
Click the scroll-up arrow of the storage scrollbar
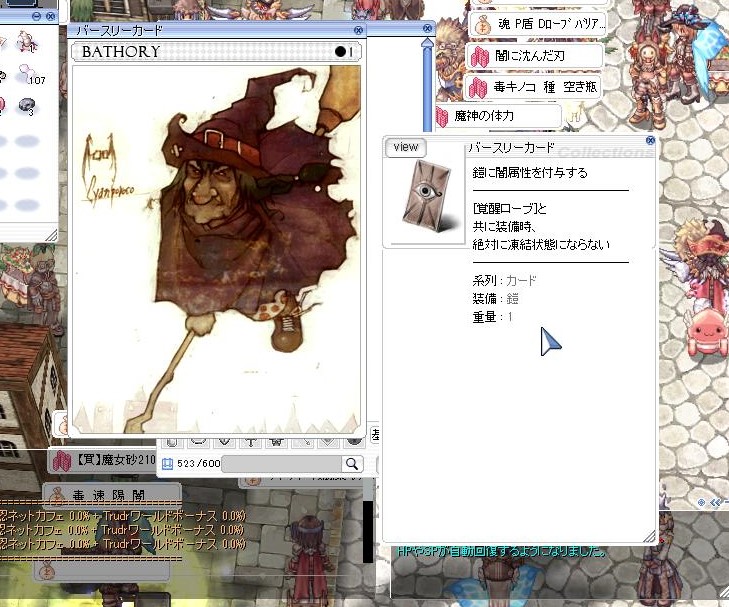(427, 44)
